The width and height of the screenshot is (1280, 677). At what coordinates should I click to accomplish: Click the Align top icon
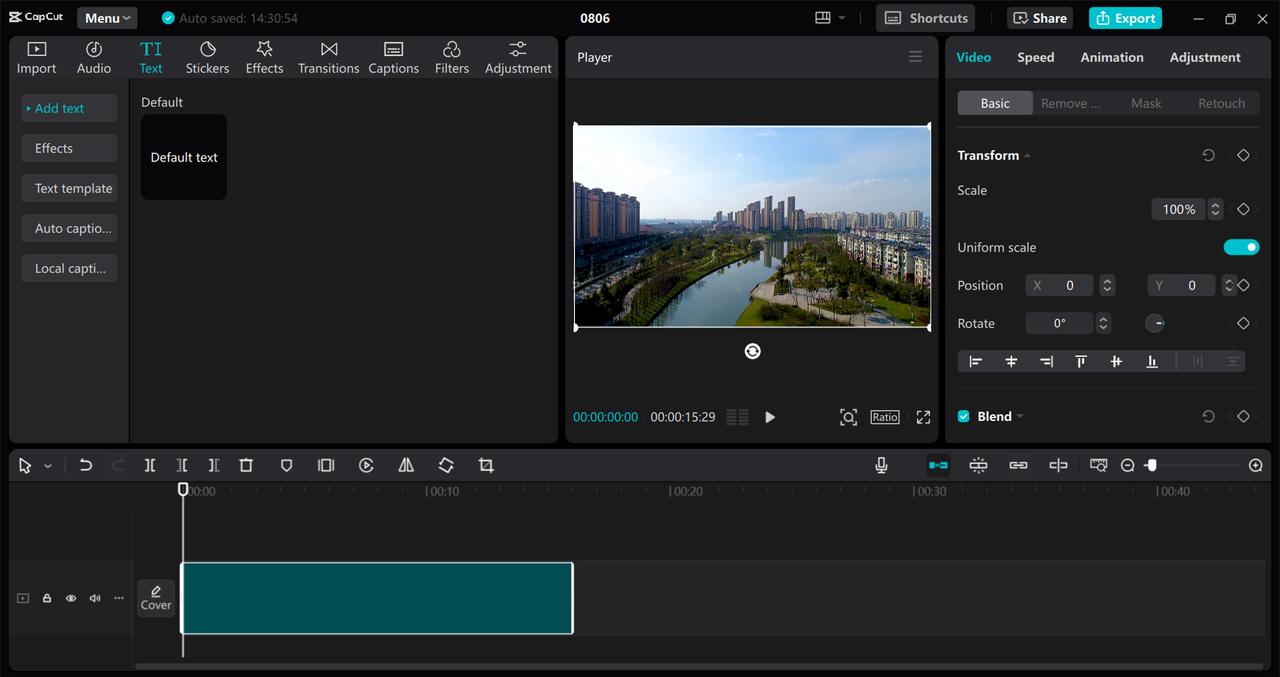(1081, 361)
